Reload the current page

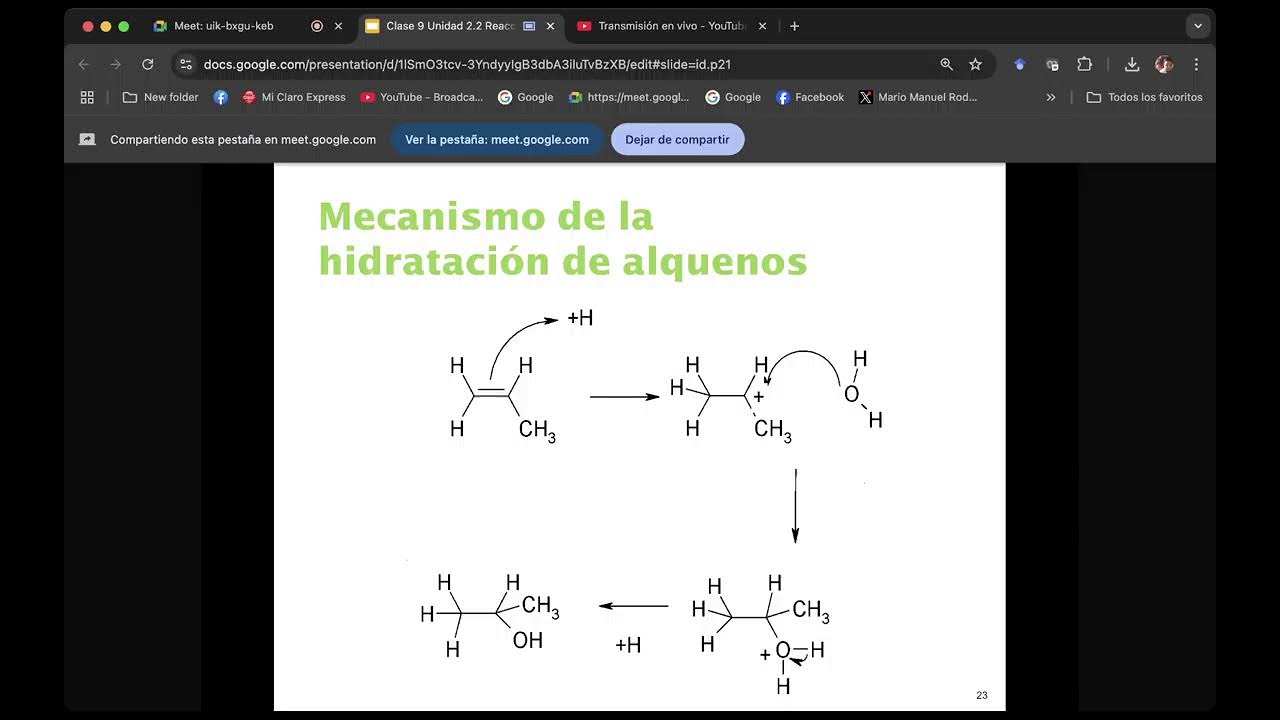148,64
